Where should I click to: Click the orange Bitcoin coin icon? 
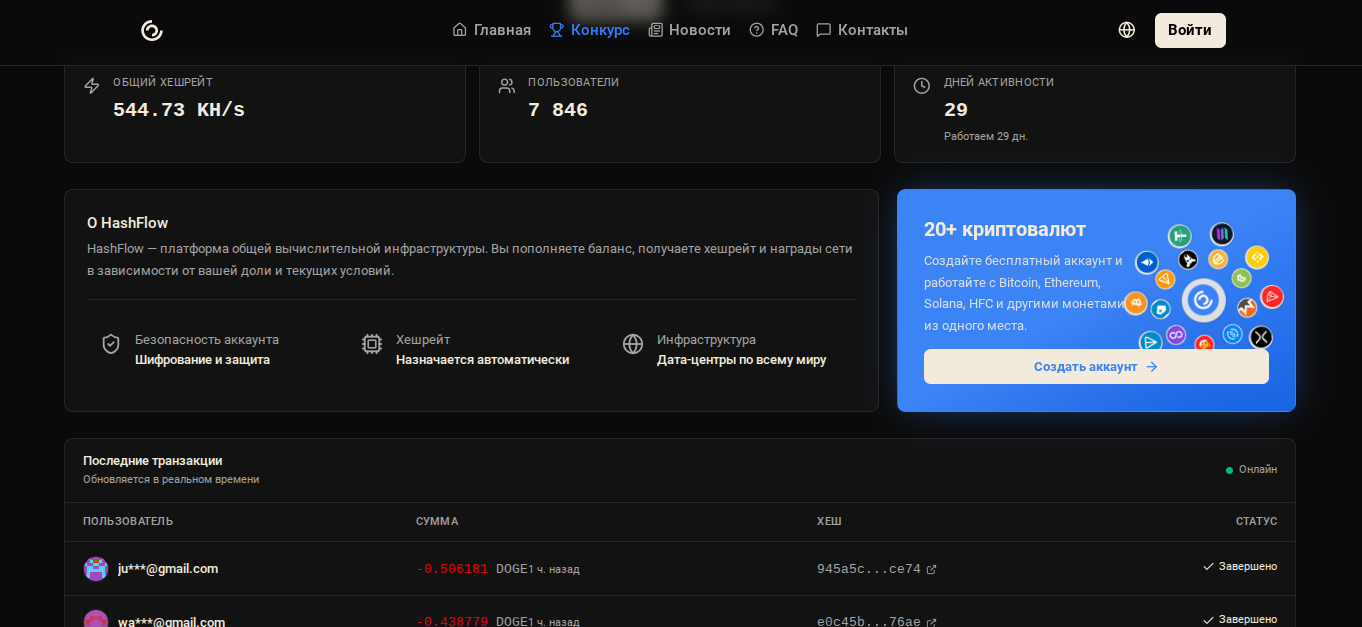click(1136, 303)
